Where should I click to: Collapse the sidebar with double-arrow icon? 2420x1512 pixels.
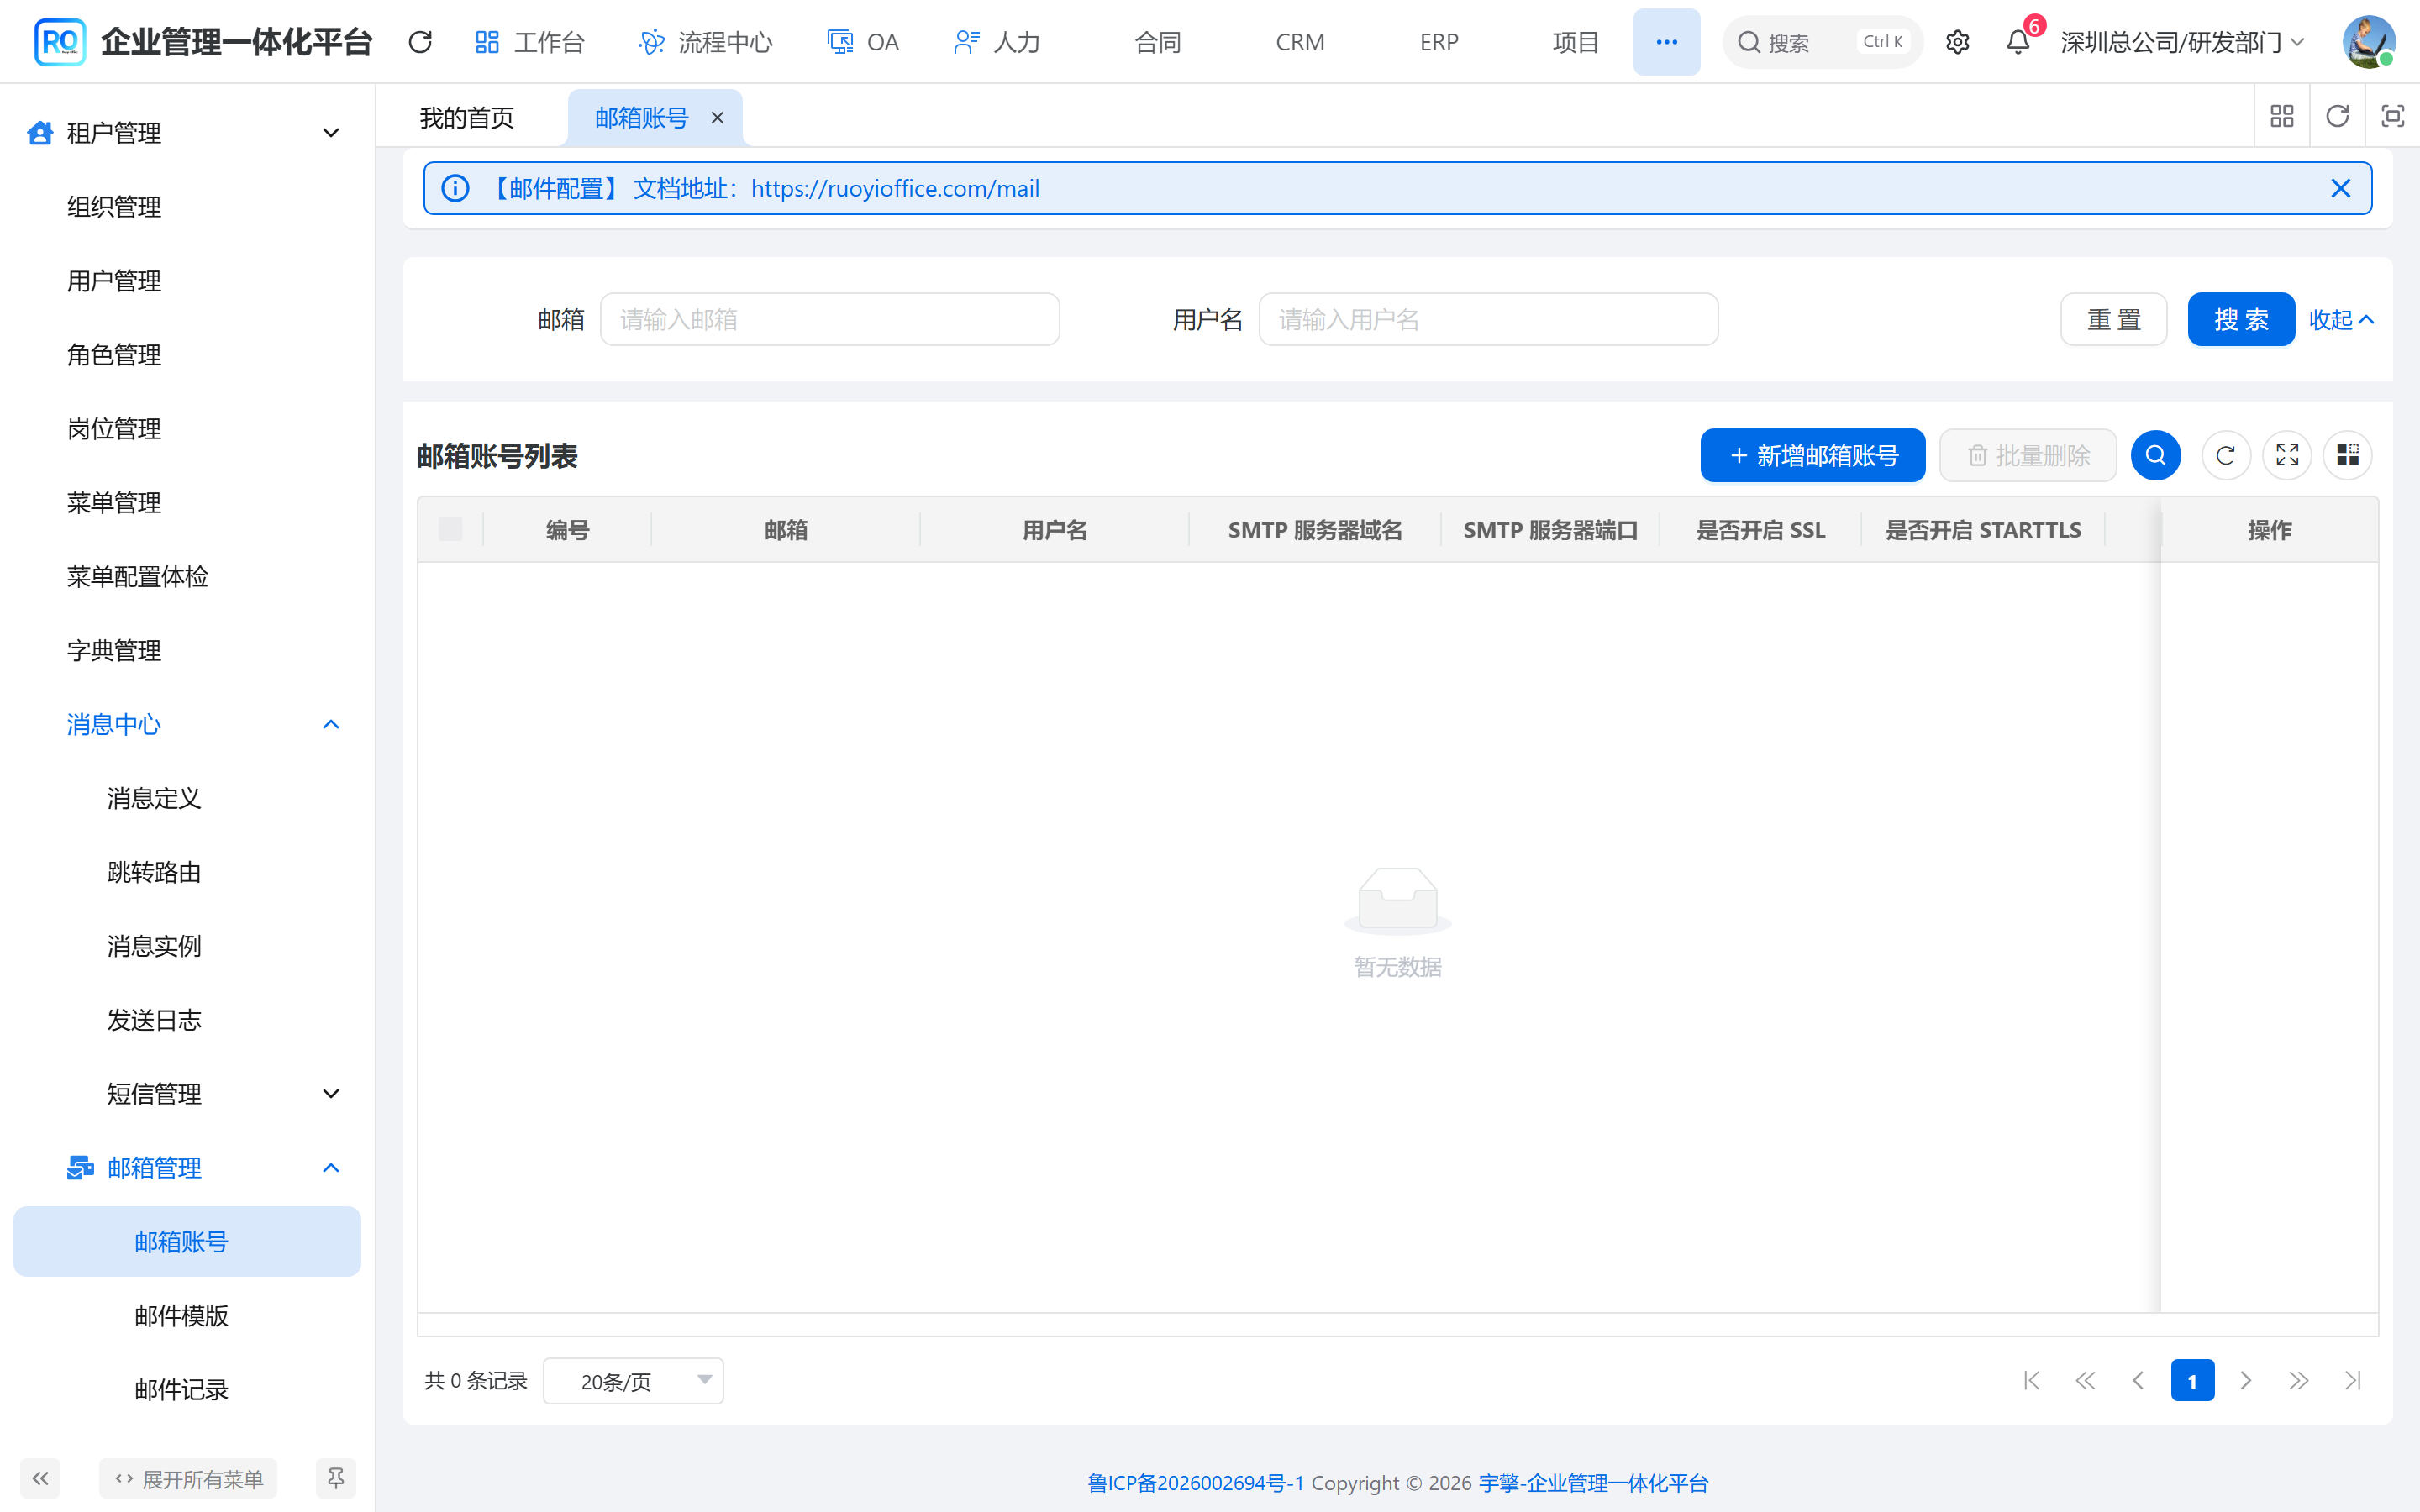click(40, 1478)
